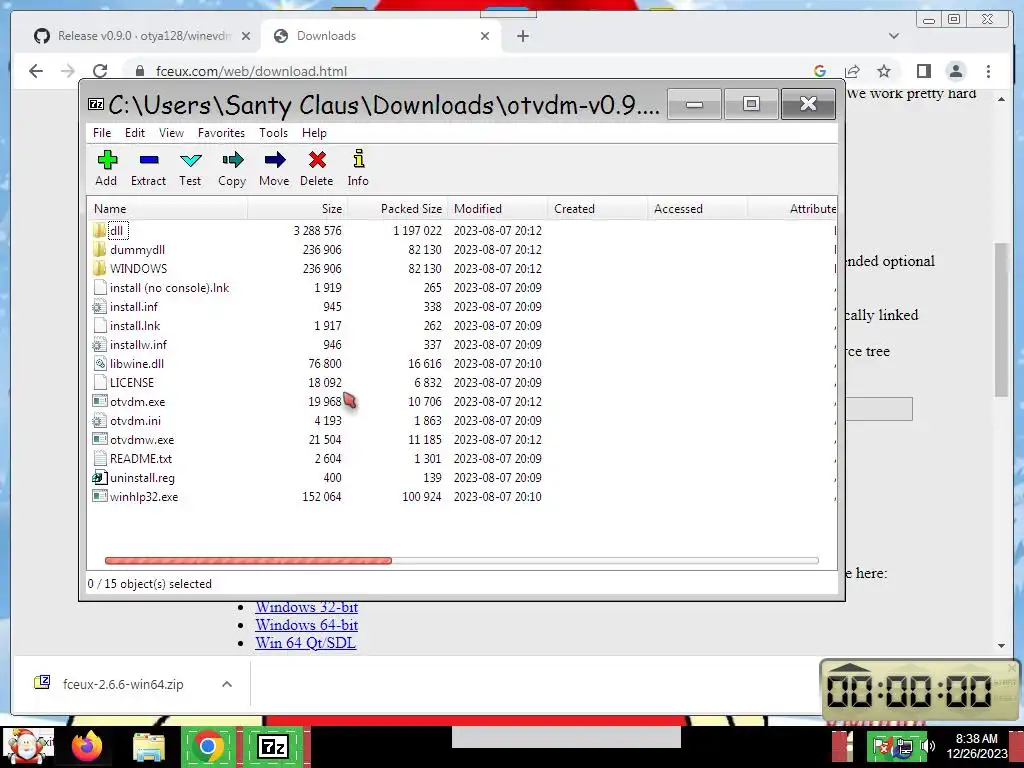Screen dimensions: 1024x768
Task: Open a new Chrome tab
Action: pos(522,36)
